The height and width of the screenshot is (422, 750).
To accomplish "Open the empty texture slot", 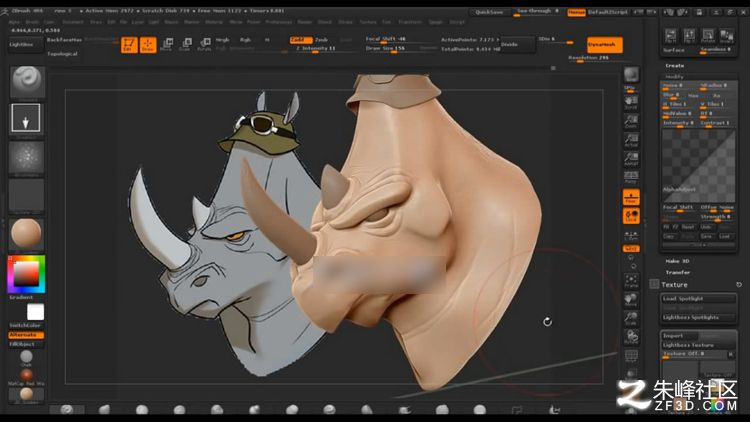I will (x=26, y=195).
